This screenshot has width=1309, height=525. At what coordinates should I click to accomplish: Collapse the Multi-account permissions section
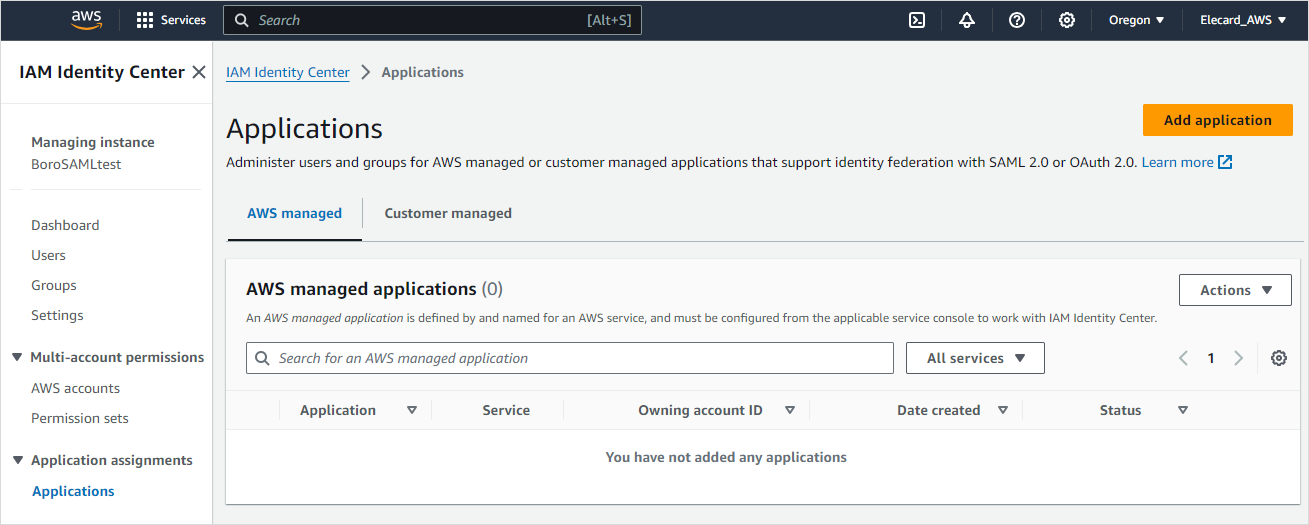click(17, 357)
